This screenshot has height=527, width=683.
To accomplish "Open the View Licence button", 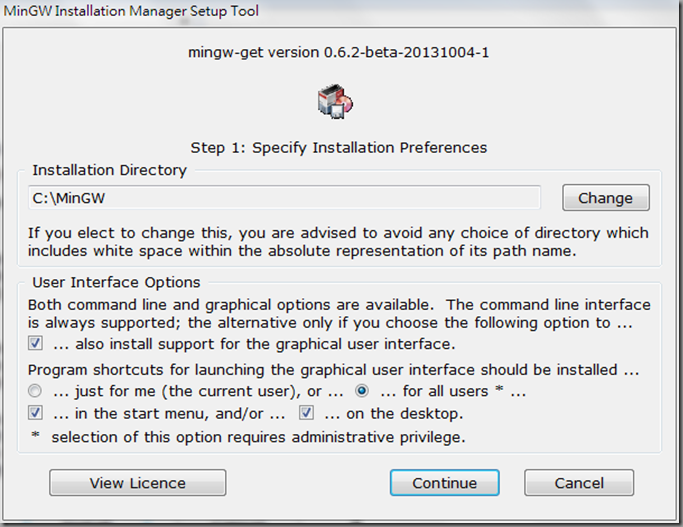I will coord(138,483).
